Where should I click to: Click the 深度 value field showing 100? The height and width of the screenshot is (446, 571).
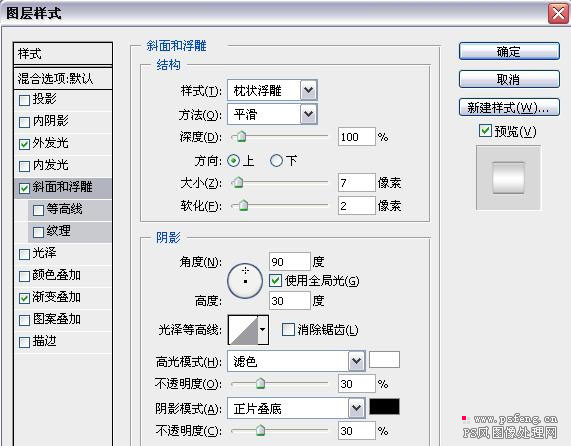pos(357,137)
